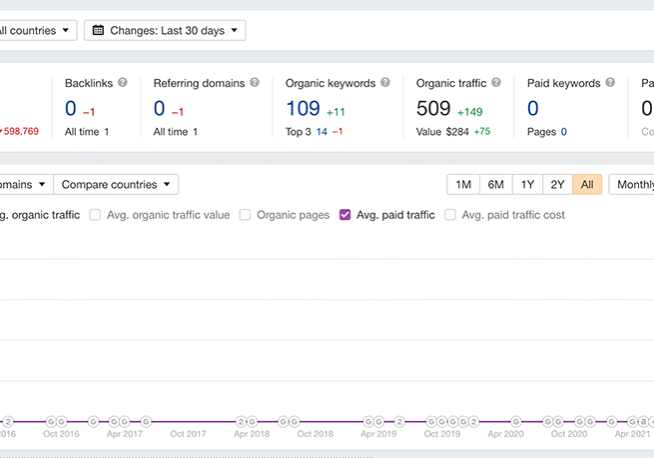Check the Organic pages checkbox

[245, 215]
